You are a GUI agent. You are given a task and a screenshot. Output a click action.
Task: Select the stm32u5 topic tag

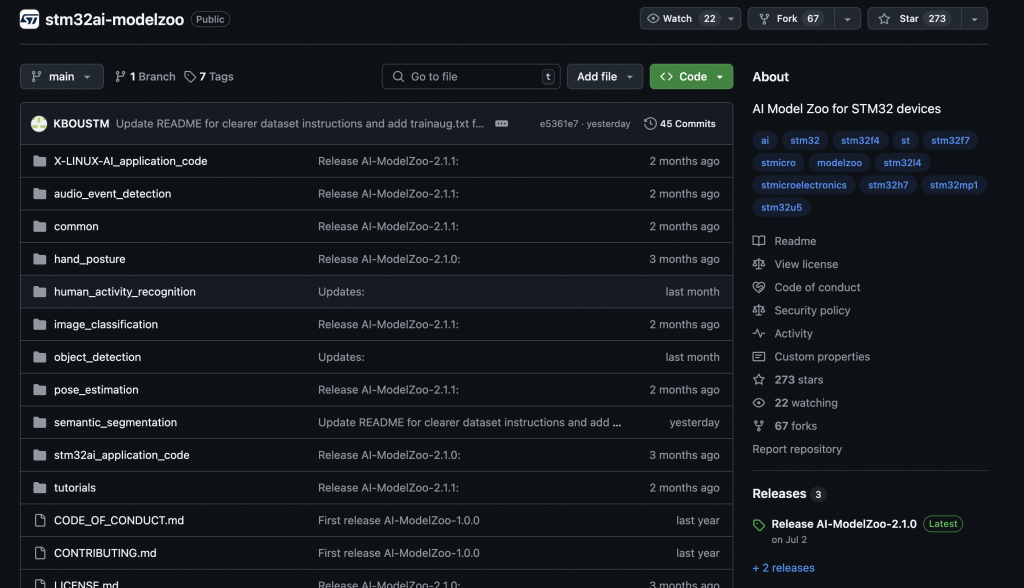781,207
